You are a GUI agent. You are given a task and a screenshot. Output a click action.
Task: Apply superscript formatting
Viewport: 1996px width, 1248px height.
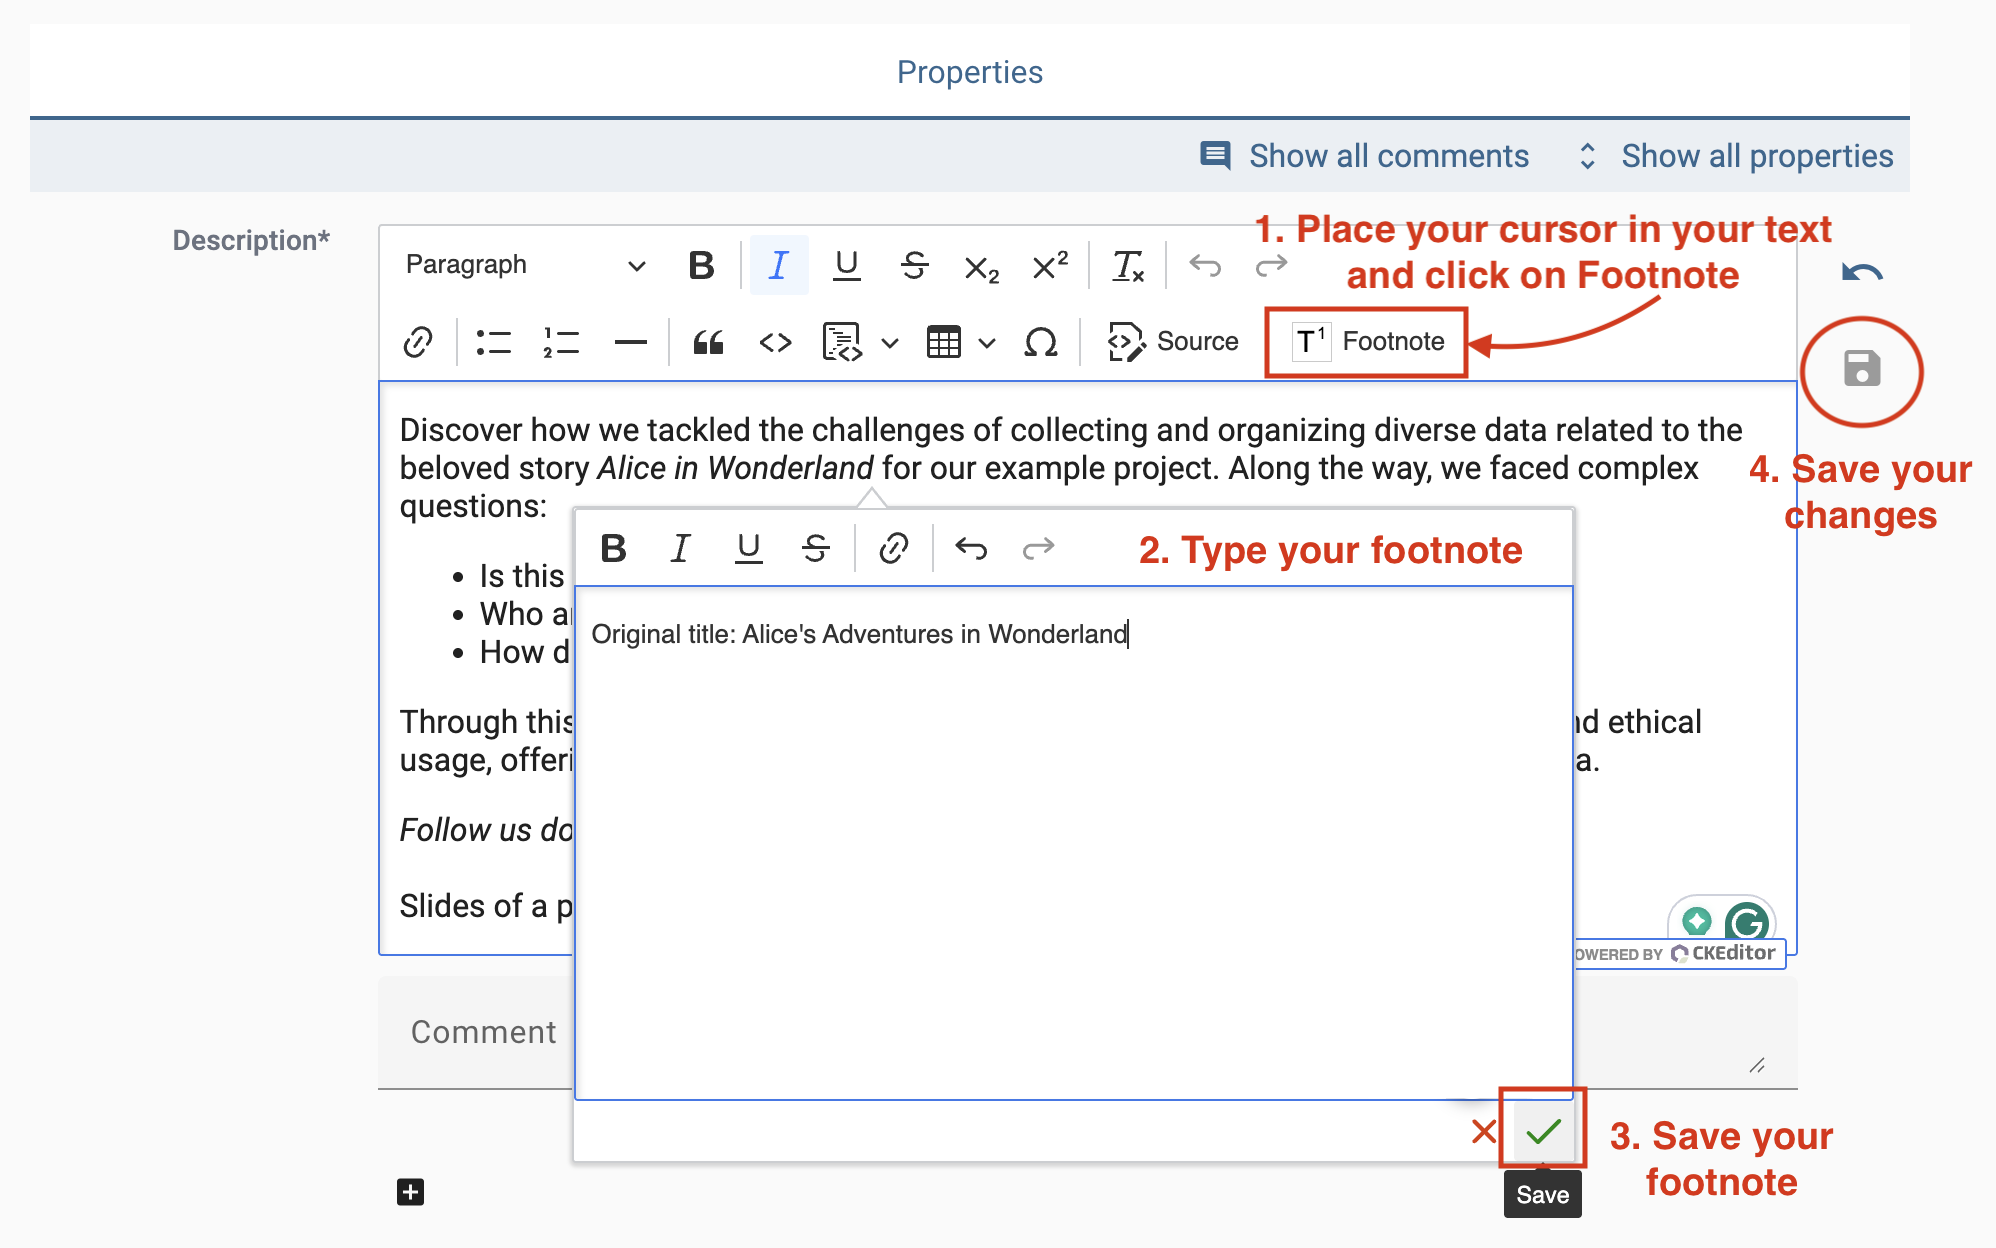(x=1050, y=265)
